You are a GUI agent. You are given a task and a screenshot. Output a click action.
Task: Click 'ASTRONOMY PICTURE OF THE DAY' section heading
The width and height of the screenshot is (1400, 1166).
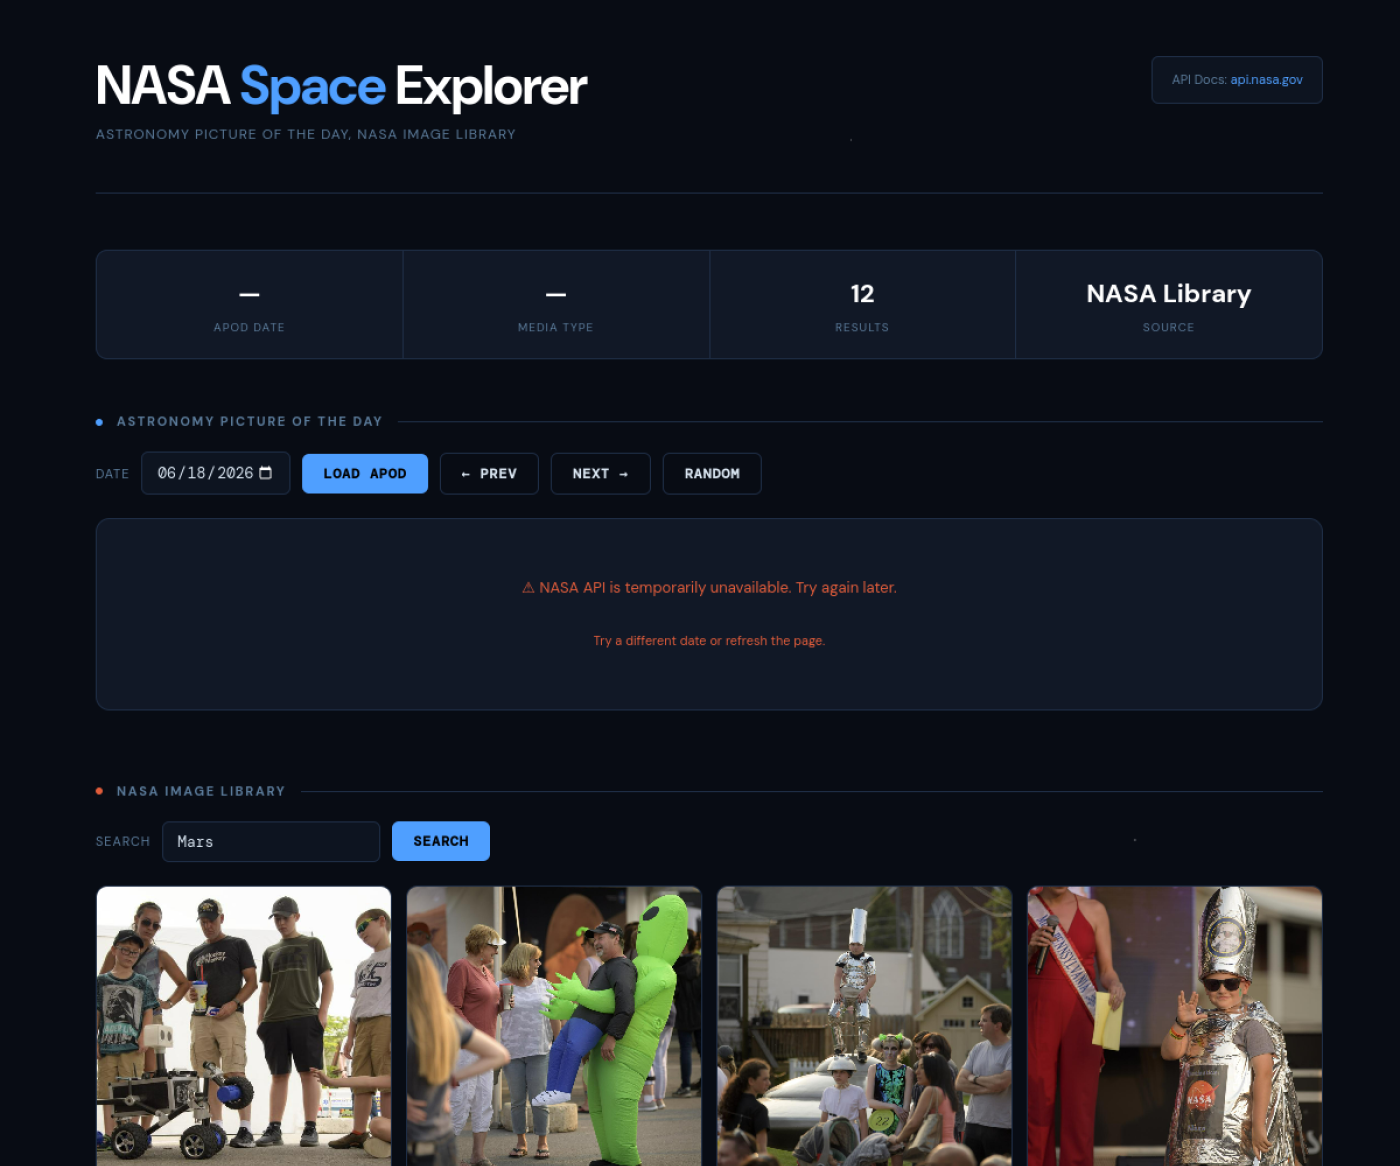tap(249, 422)
